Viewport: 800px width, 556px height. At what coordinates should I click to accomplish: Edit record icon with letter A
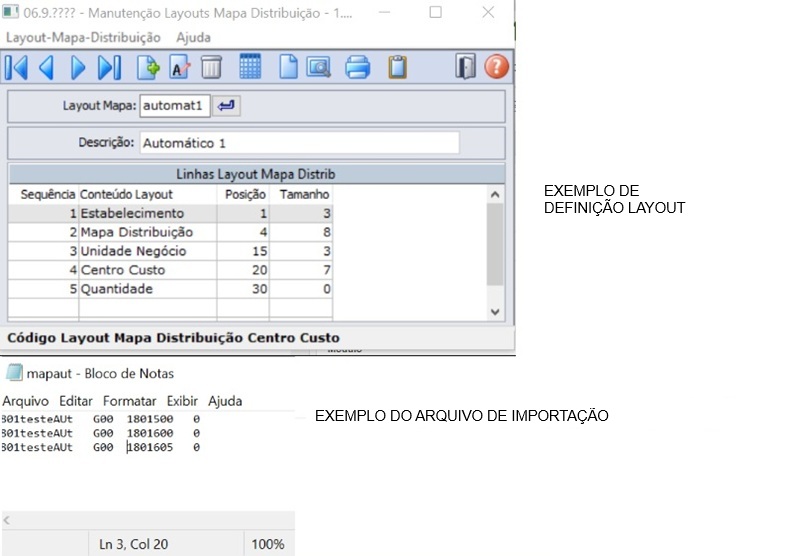(x=180, y=67)
